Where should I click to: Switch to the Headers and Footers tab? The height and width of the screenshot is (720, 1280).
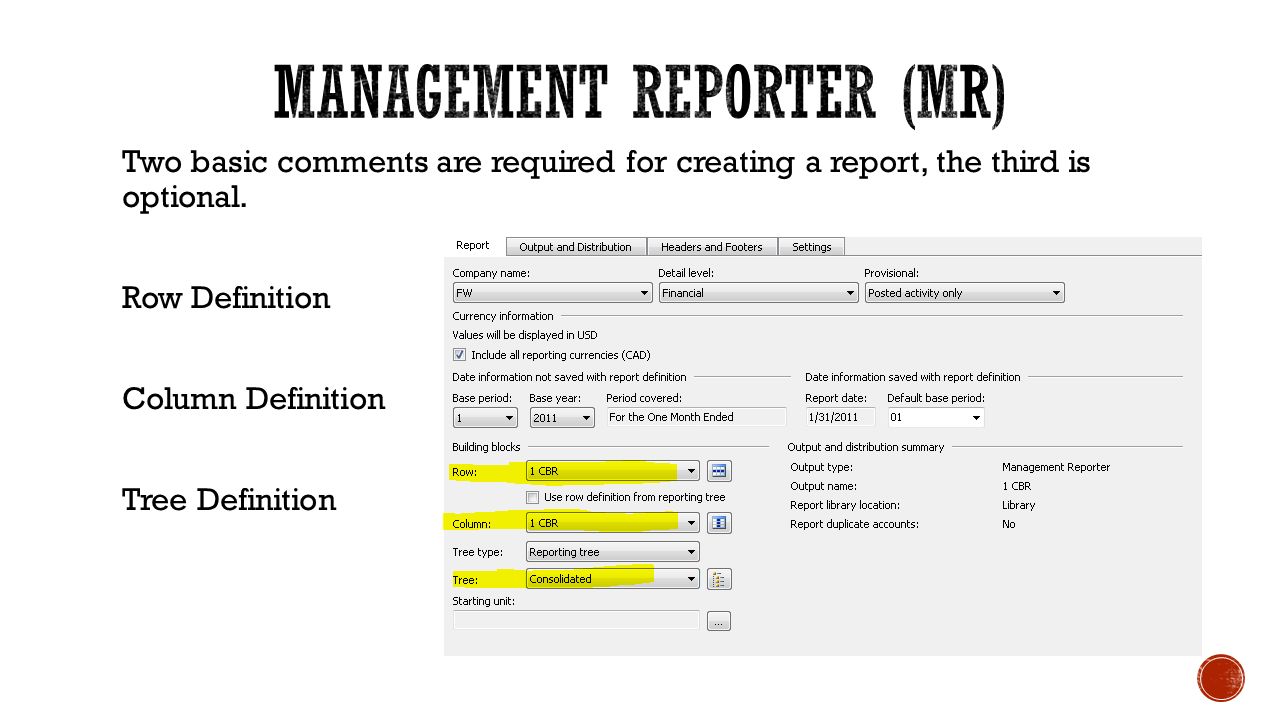coord(712,247)
